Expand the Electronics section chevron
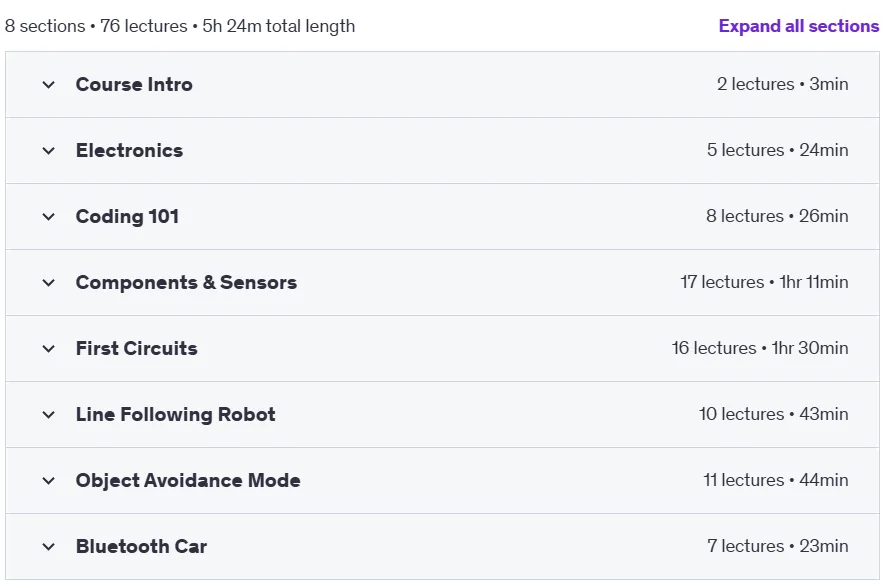884x585 pixels. pyautogui.click(x=48, y=151)
